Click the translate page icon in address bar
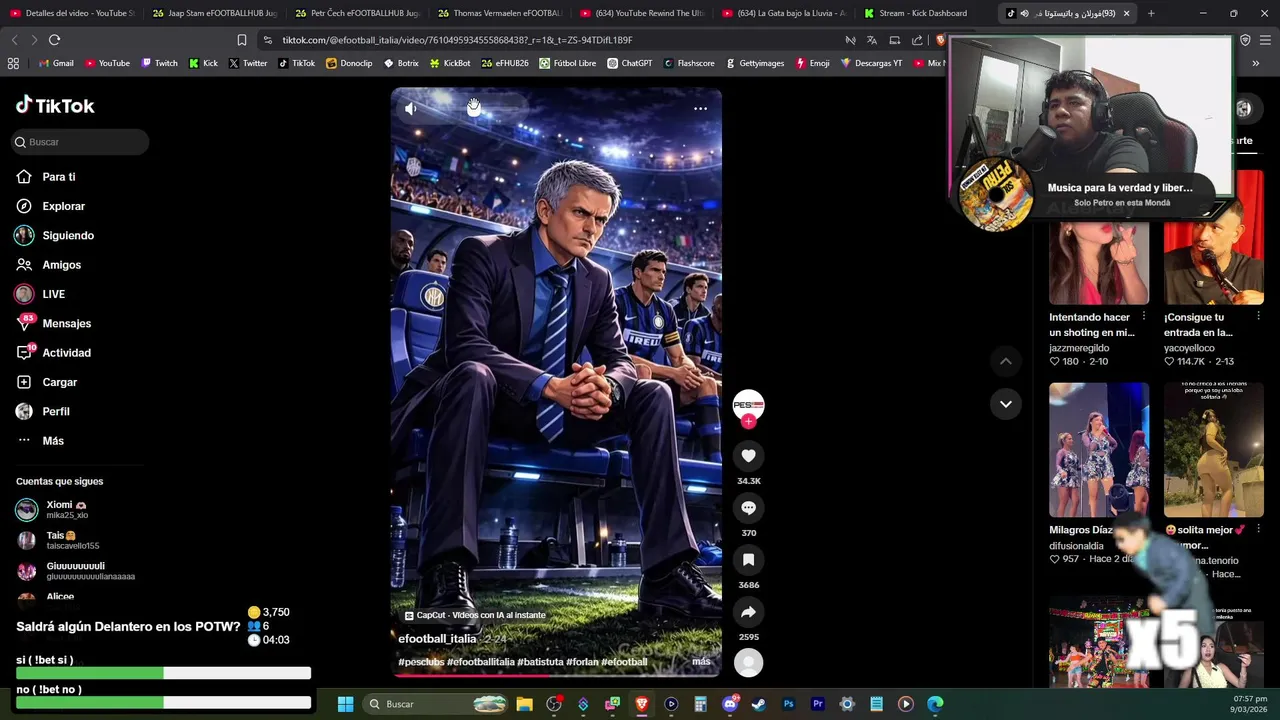This screenshot has height=720, width=1280. [x=871, y=40]
